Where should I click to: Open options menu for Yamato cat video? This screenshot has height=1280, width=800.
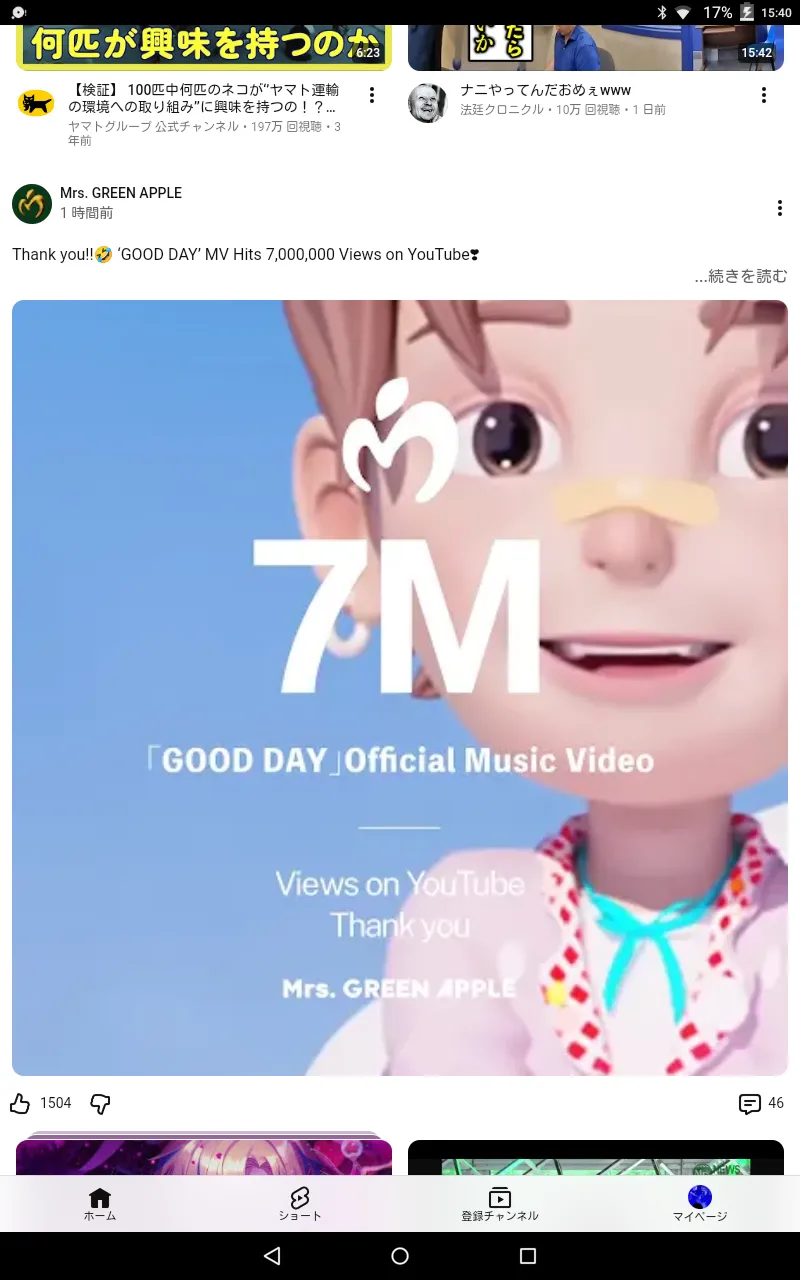click(x=372, y=95)
